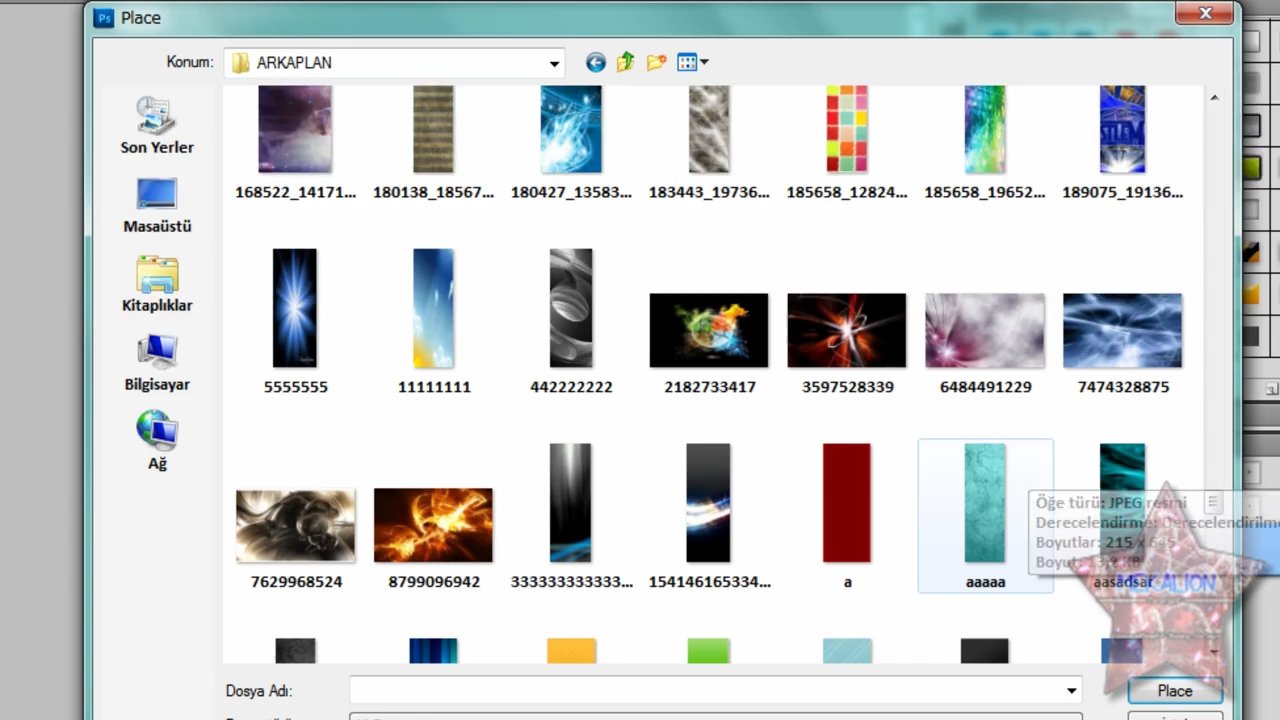1280x720 pixels.
Task: Select the image 2182733417
Action: point(709,330)
